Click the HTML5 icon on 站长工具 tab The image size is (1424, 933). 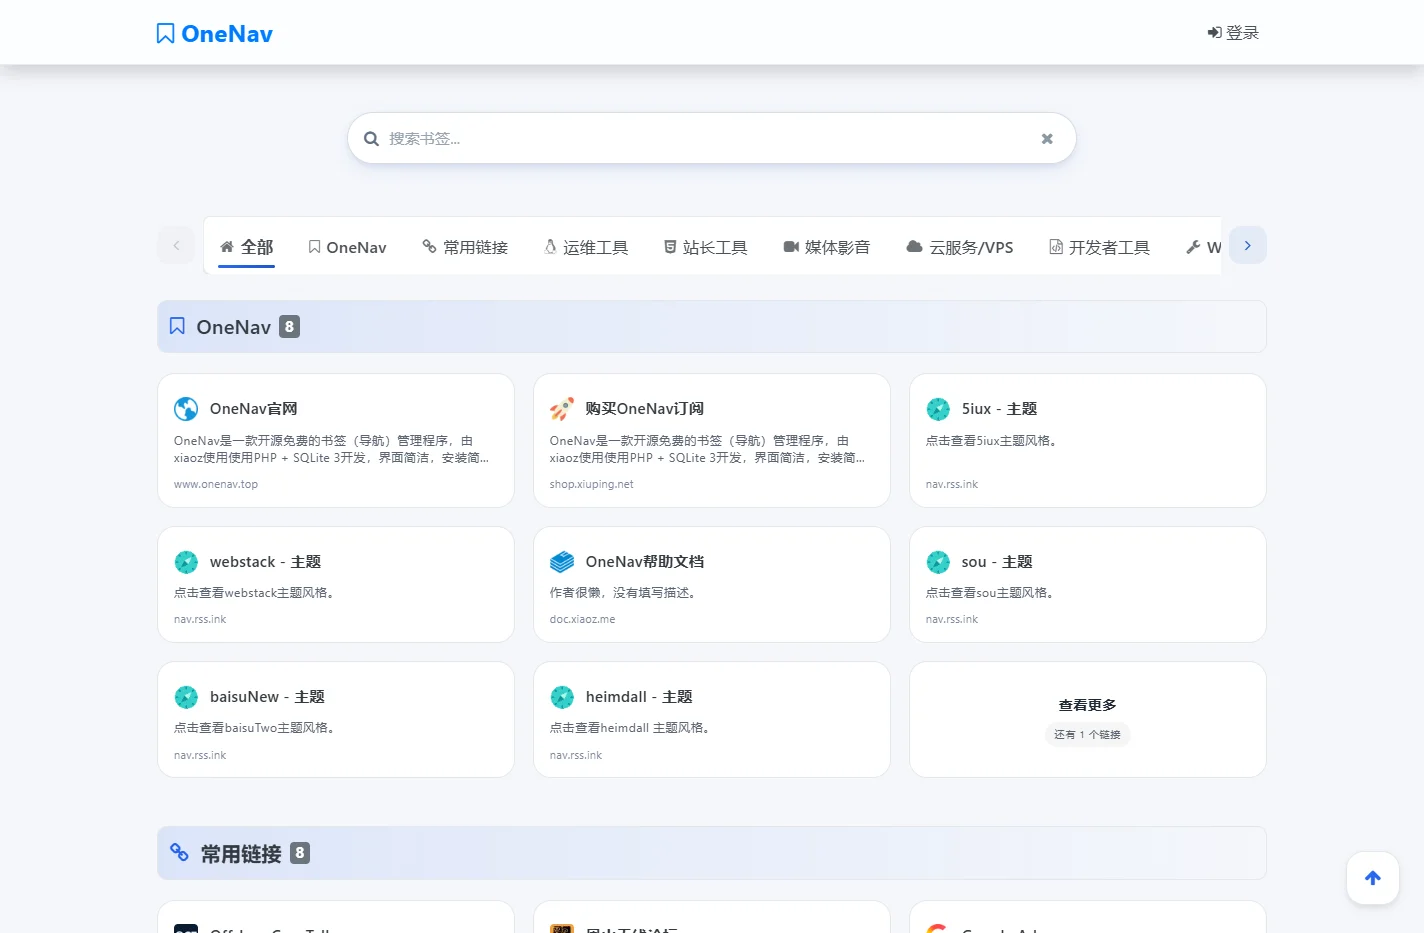point(670,247)
